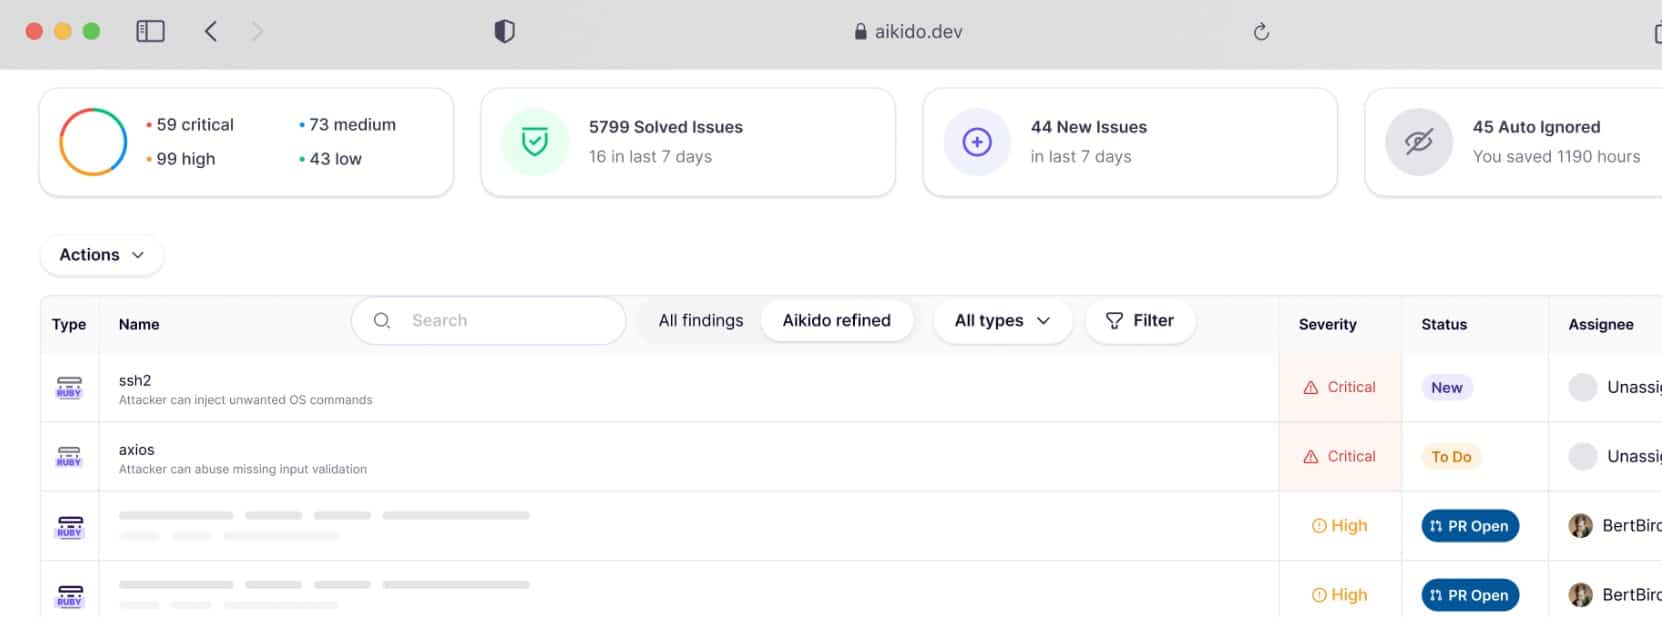Click the 73 medium count
Viewport: 1662px width, 617px height.
(x=352, y=125)
